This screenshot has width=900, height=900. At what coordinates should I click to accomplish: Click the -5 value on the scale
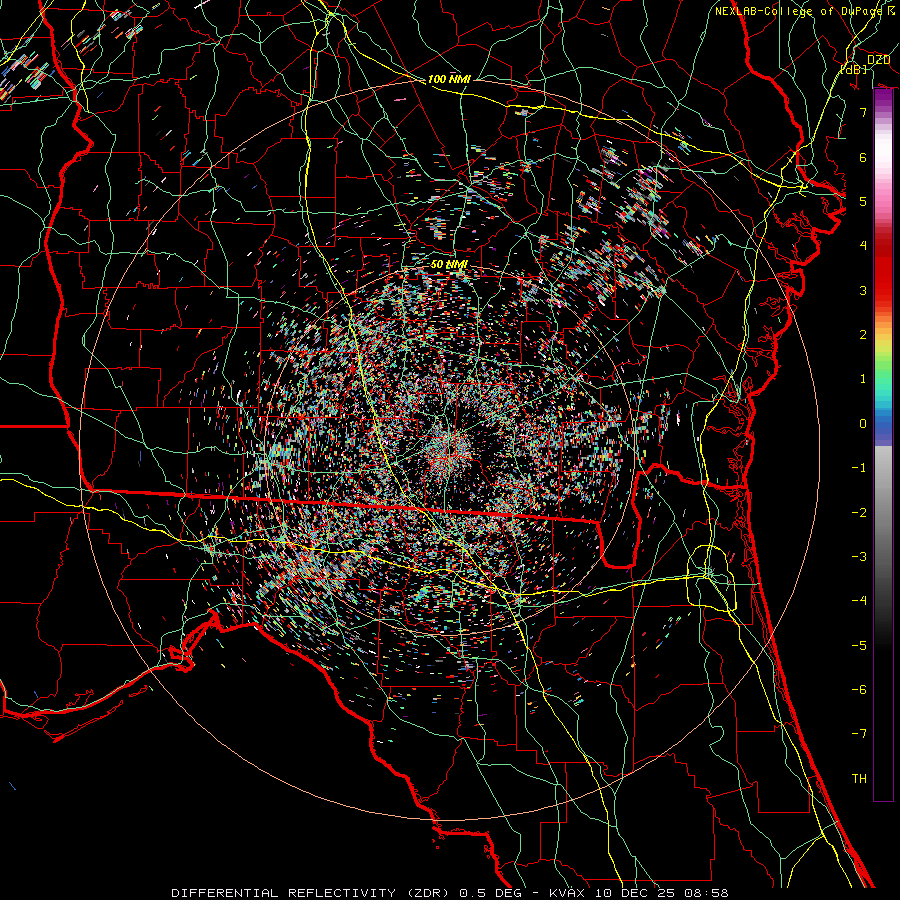pos(859,646)
